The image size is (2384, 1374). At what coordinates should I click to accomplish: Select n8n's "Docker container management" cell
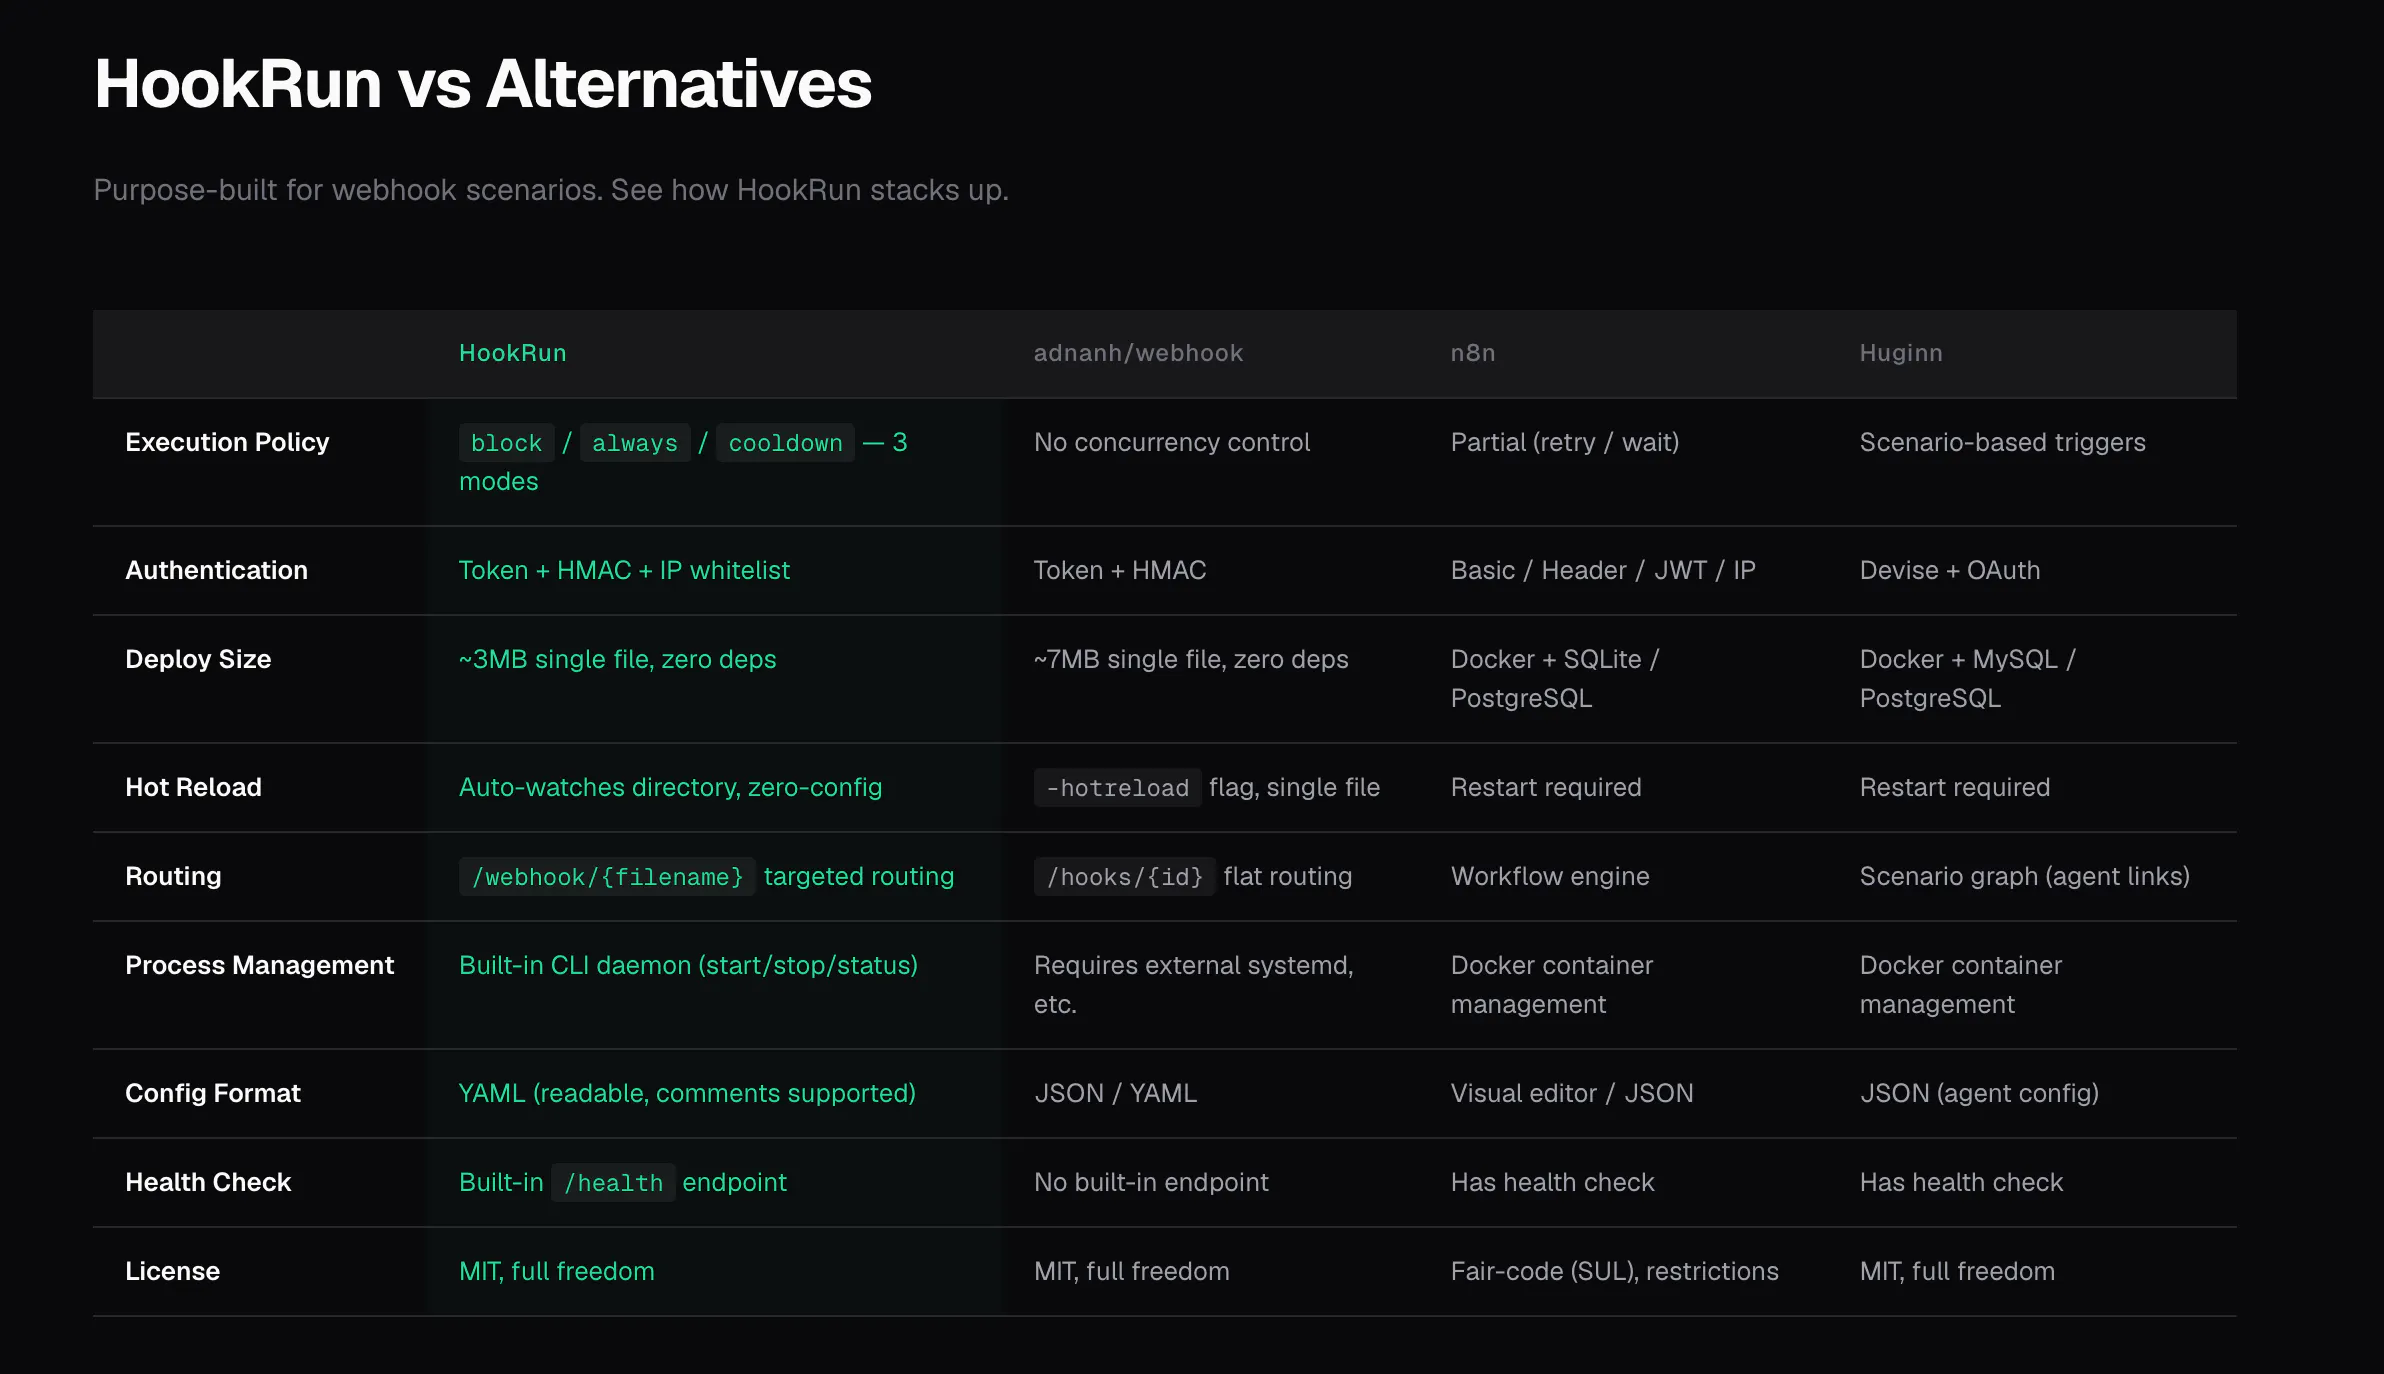(1552, 984)
